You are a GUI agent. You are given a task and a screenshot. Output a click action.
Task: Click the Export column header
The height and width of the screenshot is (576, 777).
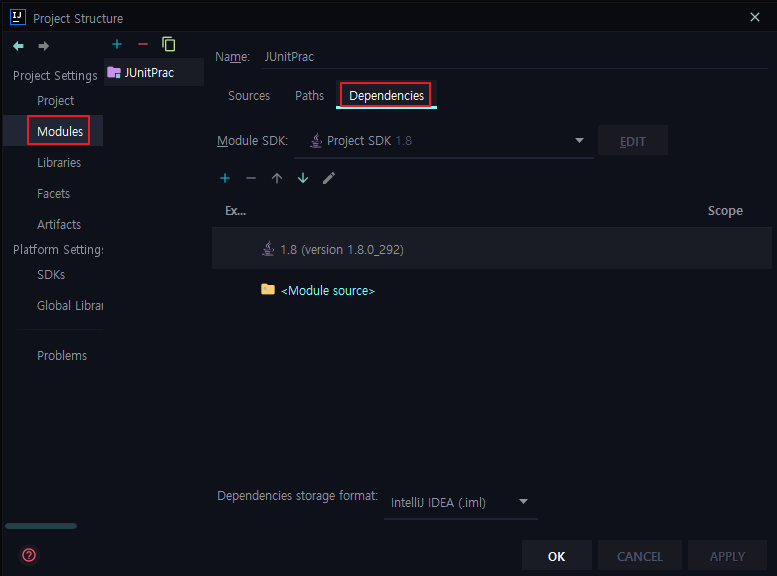pyautogui.click(x=235, y=211)
